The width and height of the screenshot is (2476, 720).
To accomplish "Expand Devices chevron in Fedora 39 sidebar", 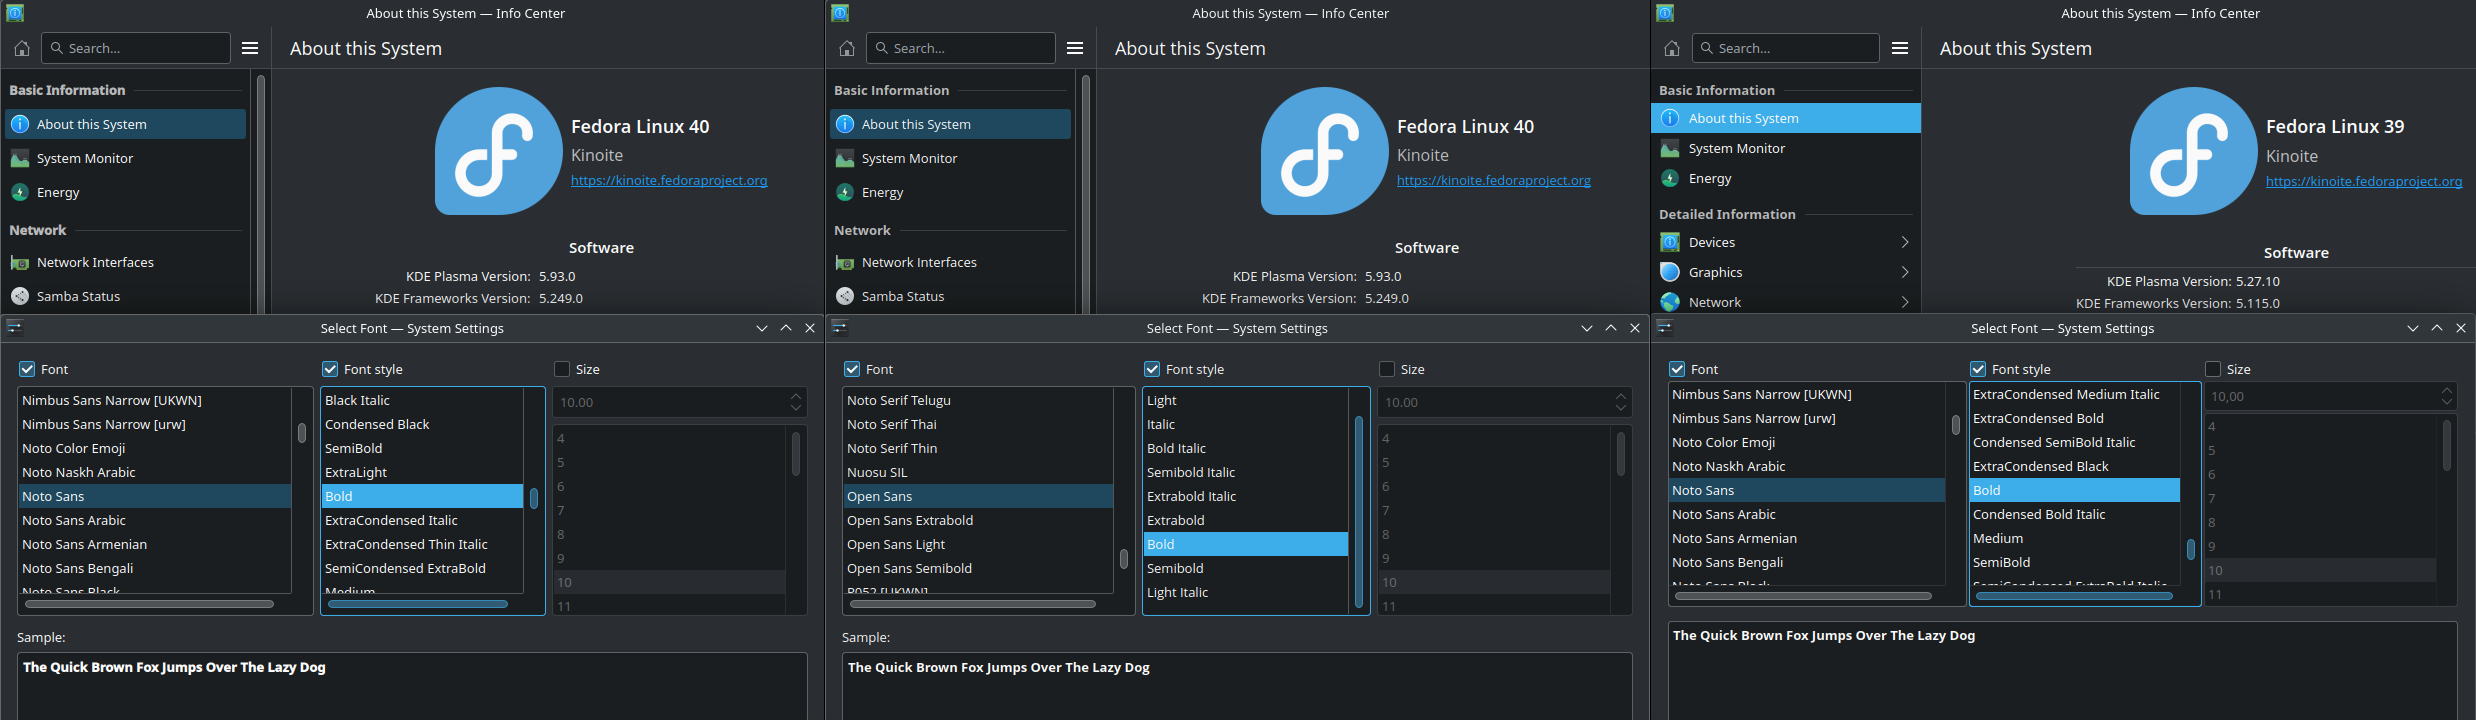I will point(1905,242).
